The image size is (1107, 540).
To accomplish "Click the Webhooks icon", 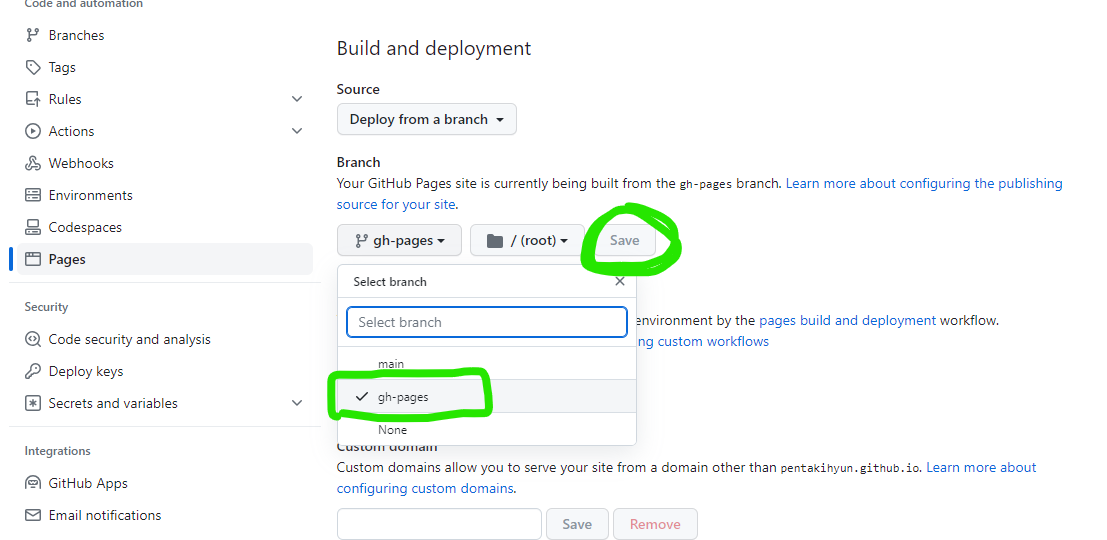I will [x=32, y=163].
